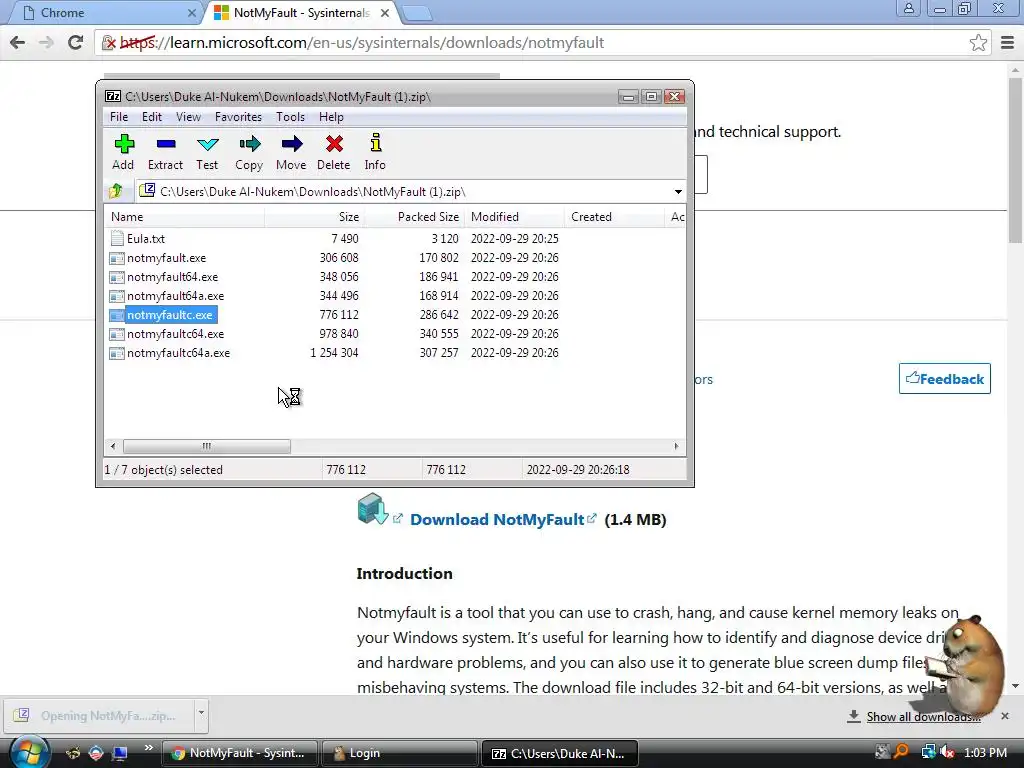Sort by the Created column header
Screen dimensions: 1024x768
[615, 217]
